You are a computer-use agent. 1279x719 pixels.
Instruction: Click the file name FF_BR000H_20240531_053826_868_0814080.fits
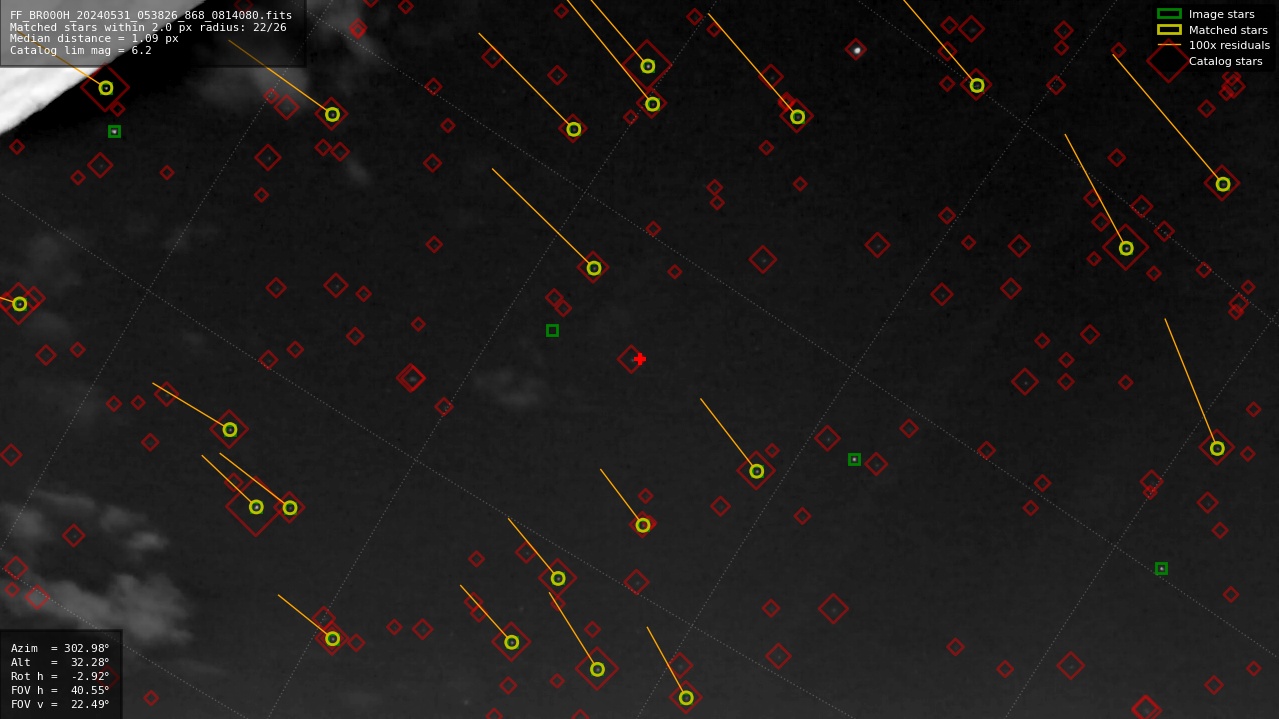click(x=151, y=15)
